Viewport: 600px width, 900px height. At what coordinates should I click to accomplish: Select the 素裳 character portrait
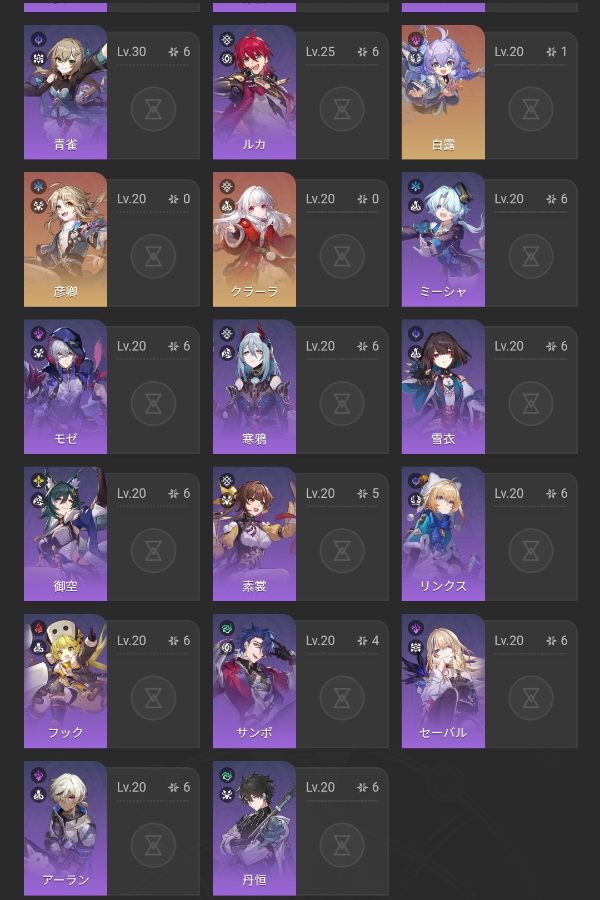click(x=254, y=534)
